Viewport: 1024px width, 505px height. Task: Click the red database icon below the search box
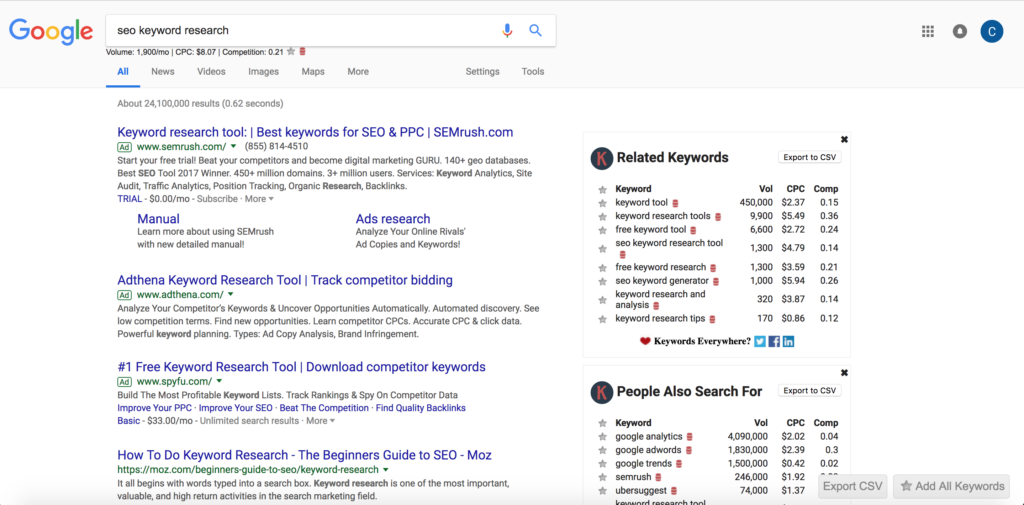(302, 51)
